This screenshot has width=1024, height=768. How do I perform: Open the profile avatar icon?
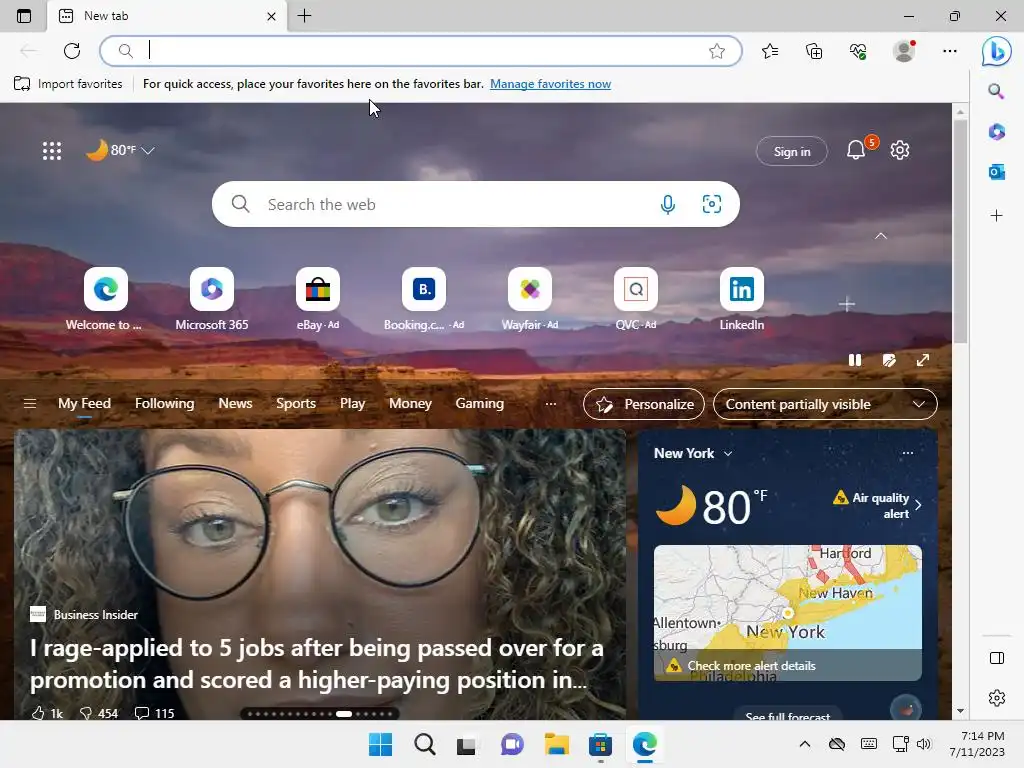point(904,51)
